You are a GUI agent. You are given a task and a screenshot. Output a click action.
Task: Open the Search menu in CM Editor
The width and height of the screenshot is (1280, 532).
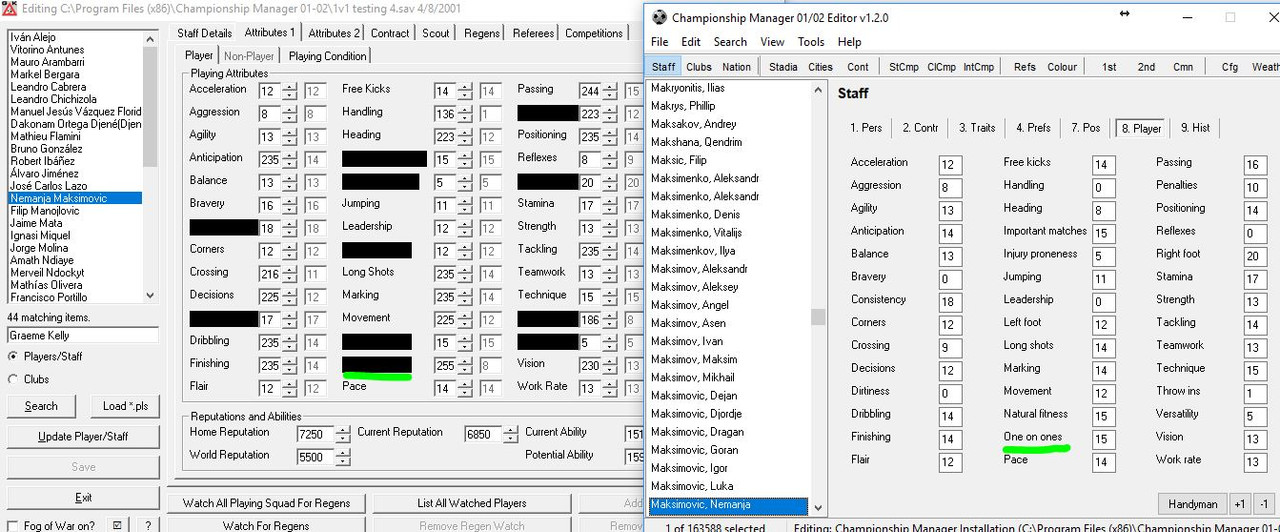[730, 42]
